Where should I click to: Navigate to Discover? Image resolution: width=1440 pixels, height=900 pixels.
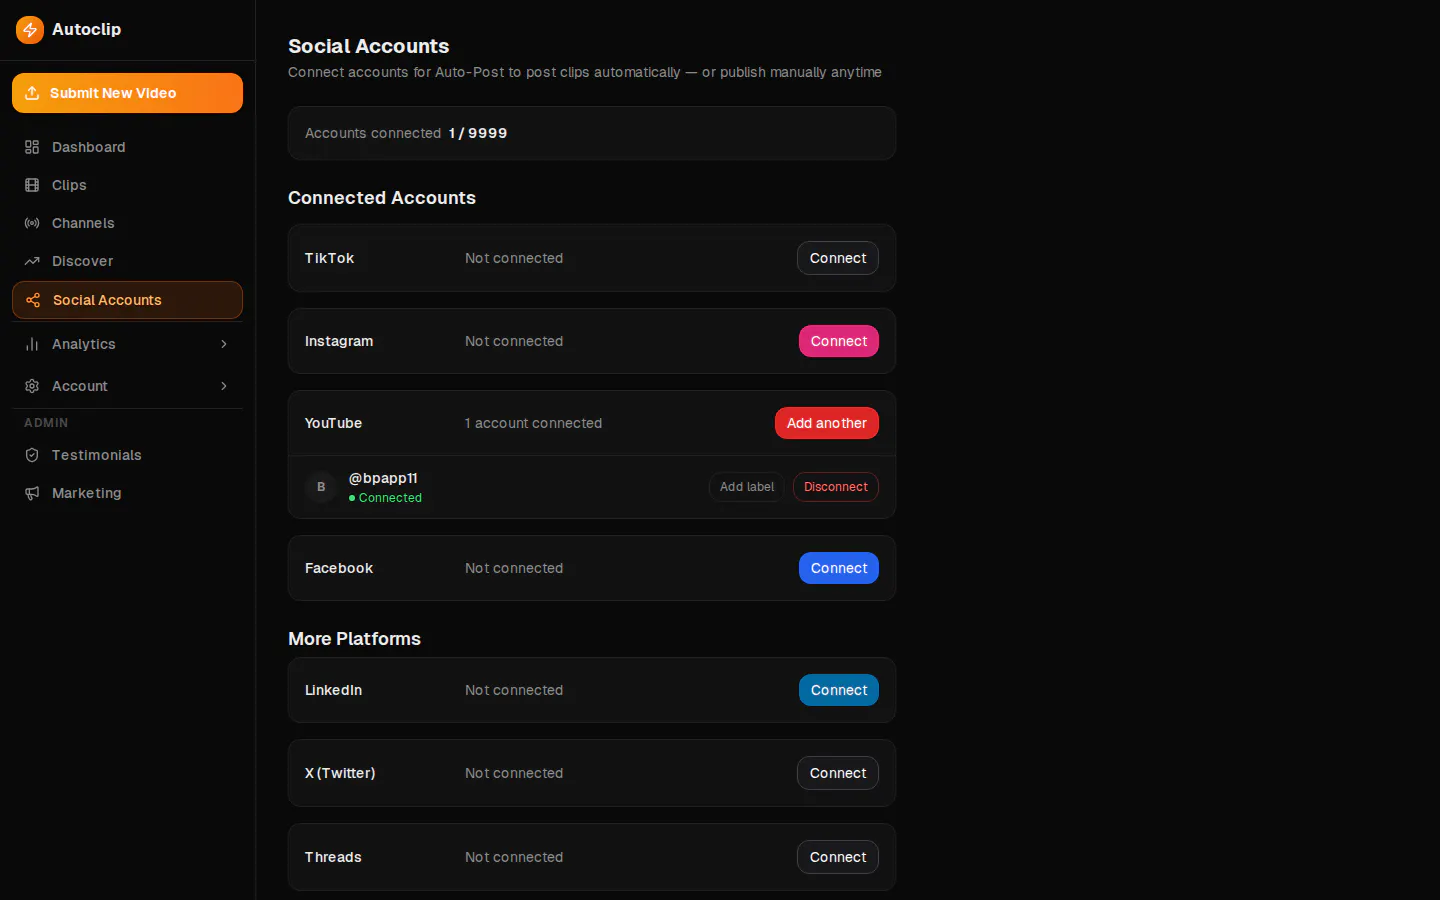127,261
